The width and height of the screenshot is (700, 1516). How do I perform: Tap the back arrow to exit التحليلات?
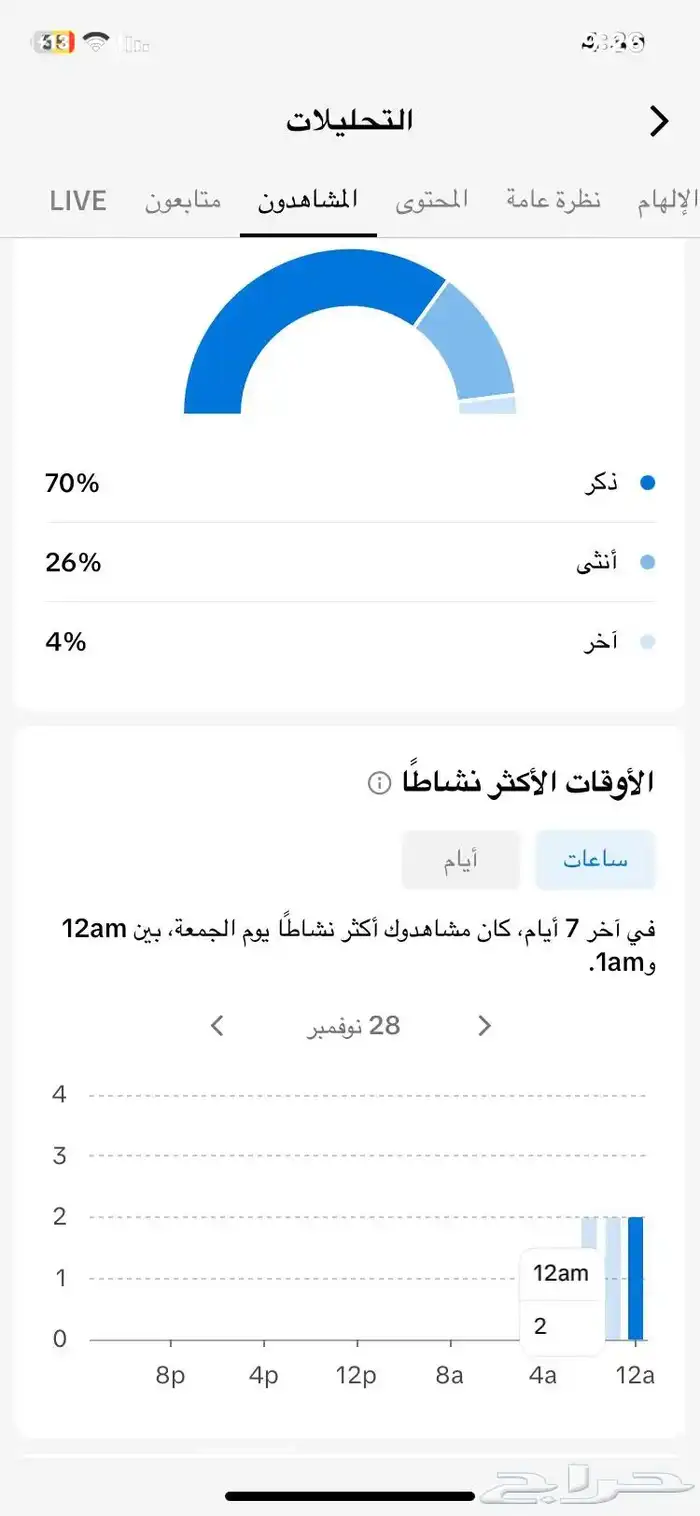[659, 120]
